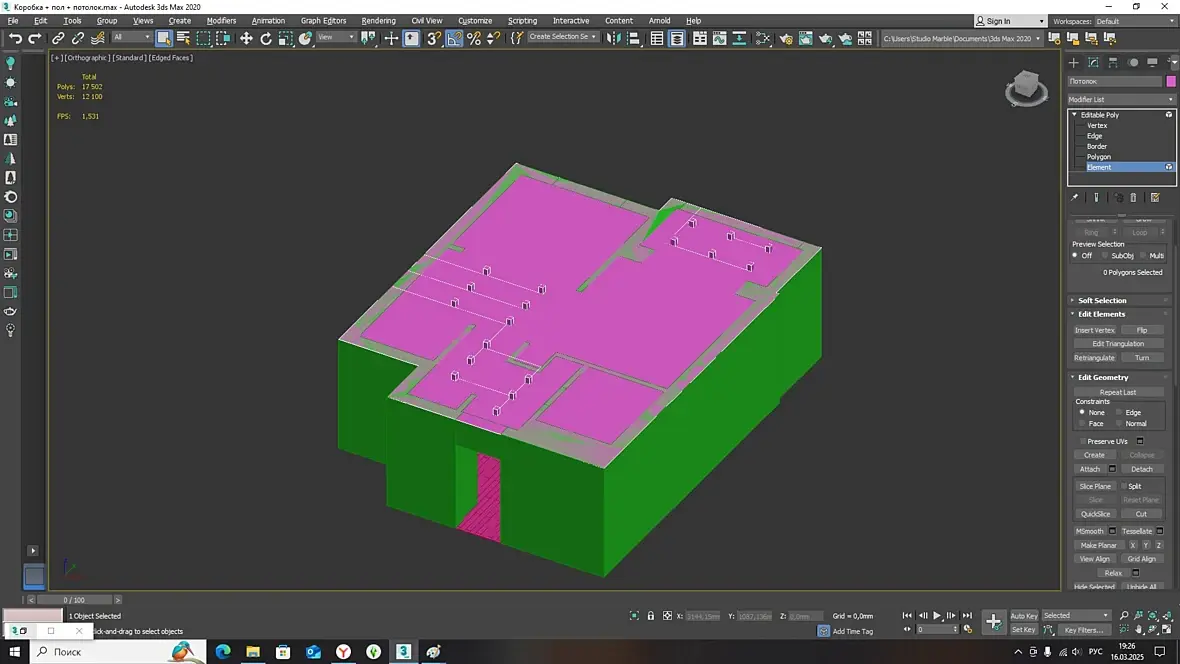Click the pink object color swatch

point(1171,81)
